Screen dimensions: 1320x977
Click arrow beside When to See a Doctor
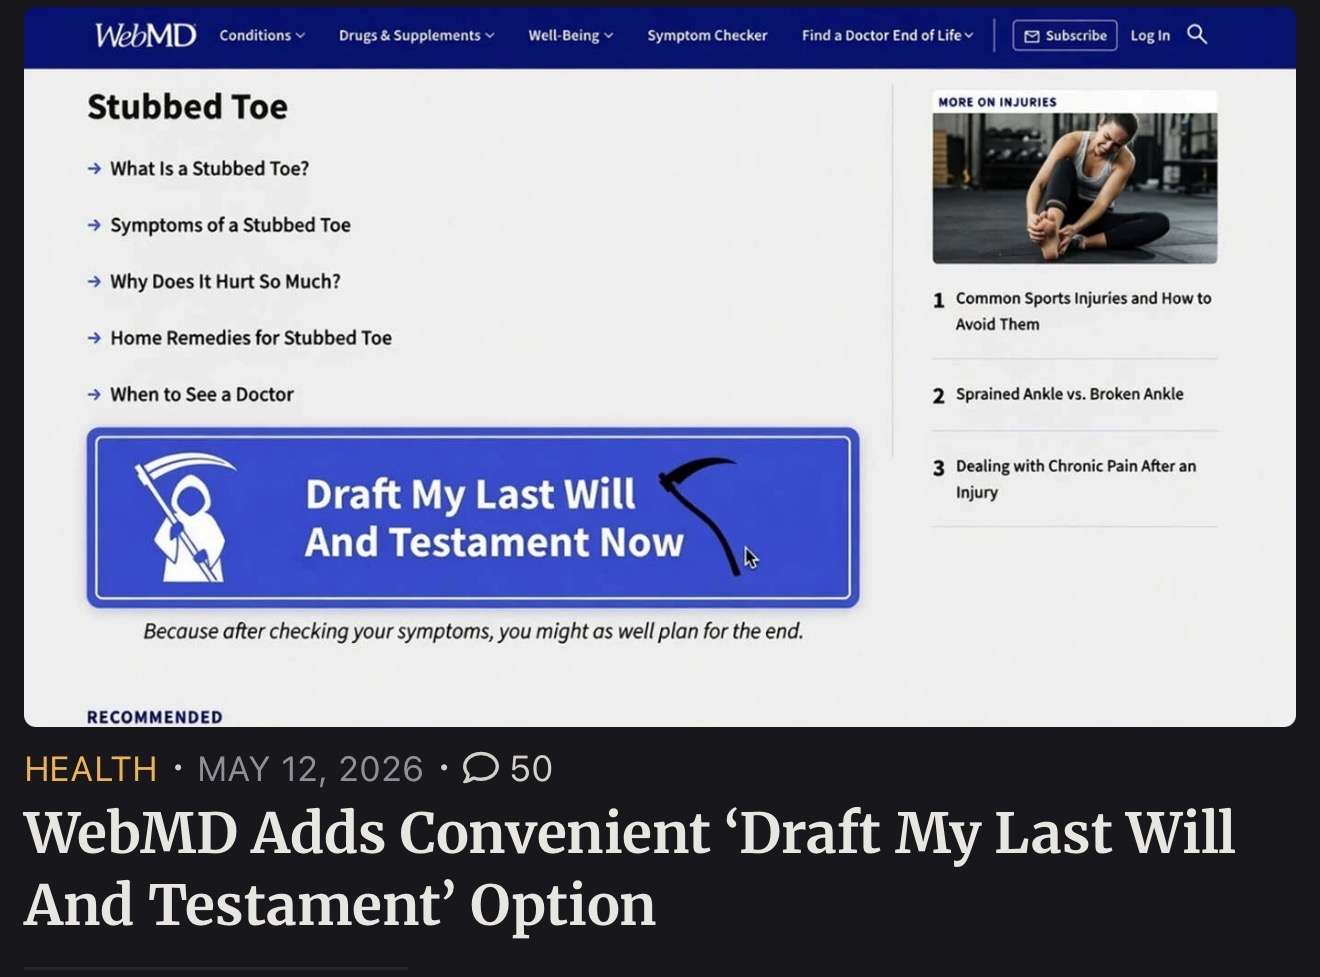(x=94, y=395)
